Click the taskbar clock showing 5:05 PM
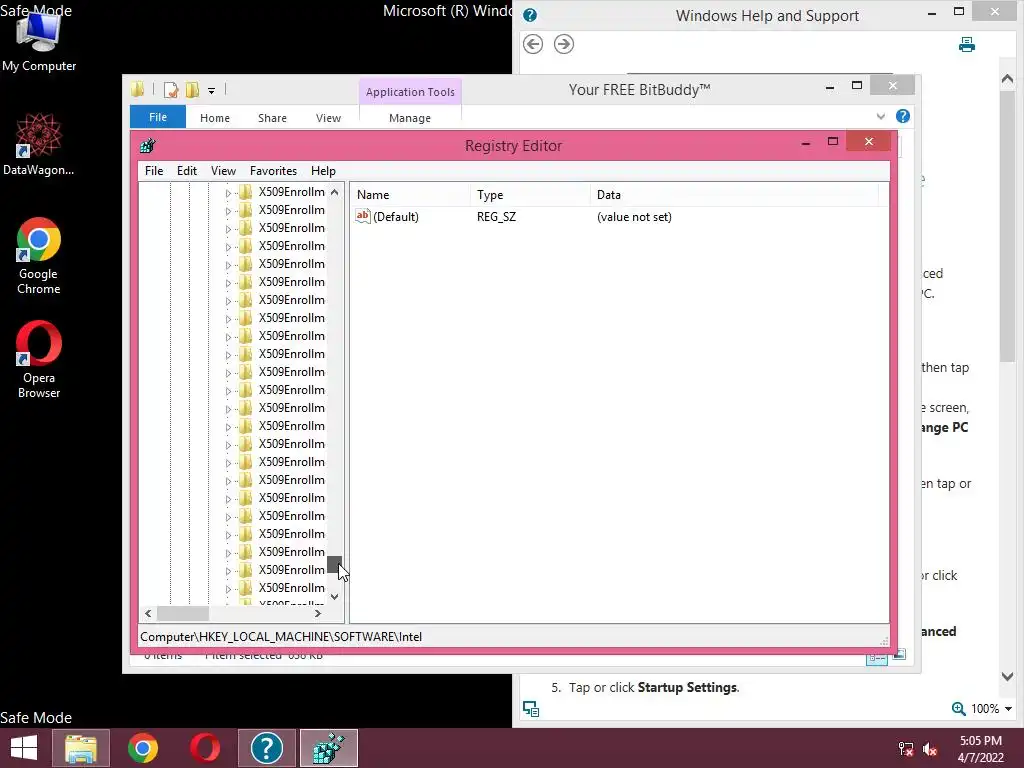The image size is (1024, 768). (981, 749)
